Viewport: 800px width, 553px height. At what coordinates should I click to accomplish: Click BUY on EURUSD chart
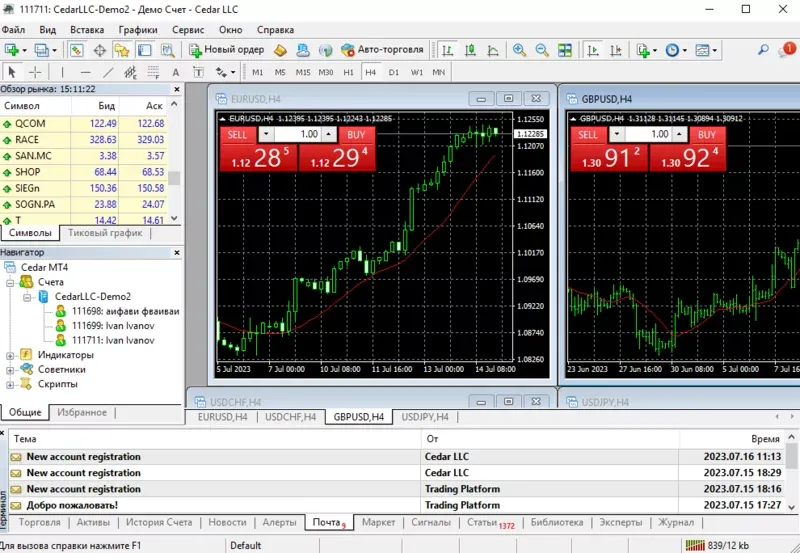click(x=356, y=134)
